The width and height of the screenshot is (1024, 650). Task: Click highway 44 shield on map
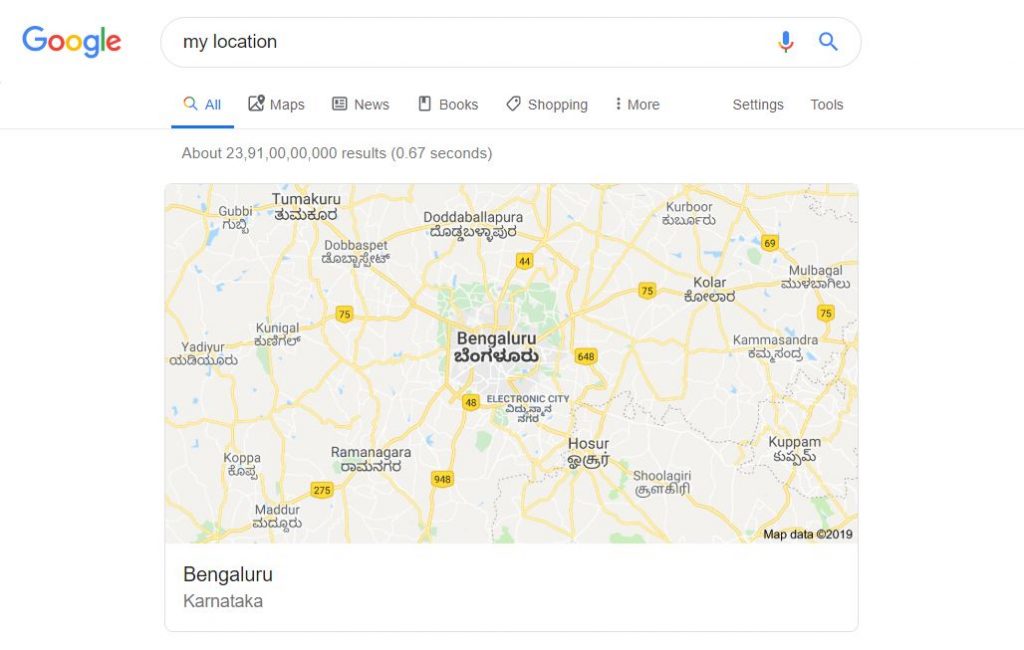pos(524,262)
